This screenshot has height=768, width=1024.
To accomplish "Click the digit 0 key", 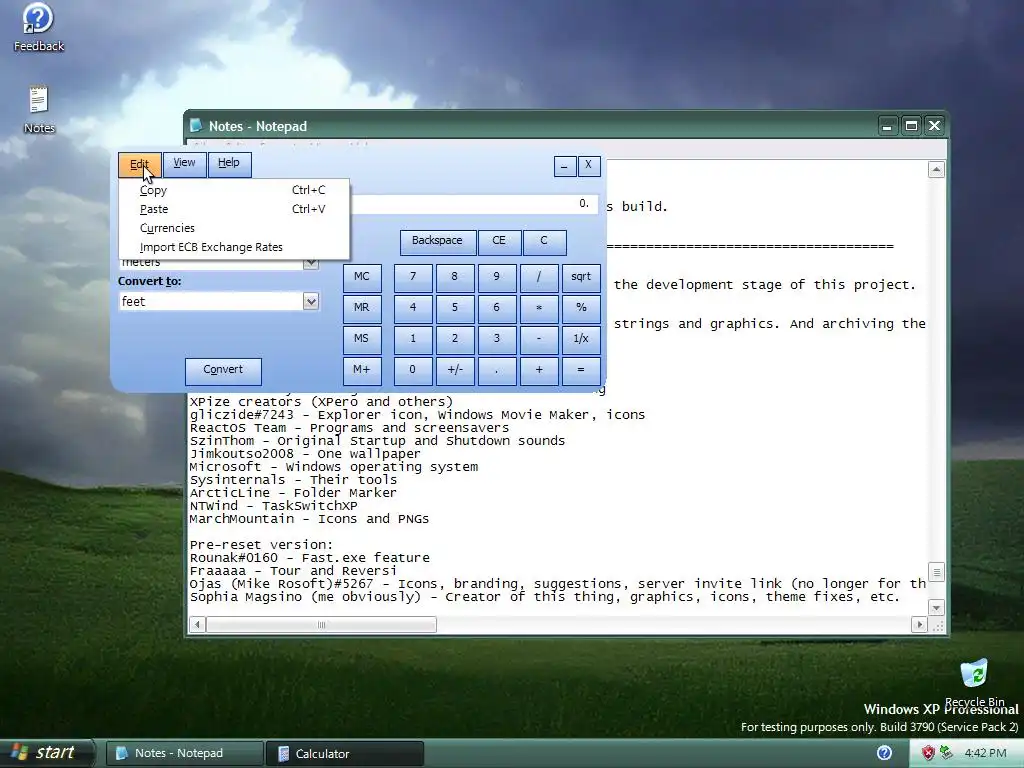I will [x=413, y=370].
